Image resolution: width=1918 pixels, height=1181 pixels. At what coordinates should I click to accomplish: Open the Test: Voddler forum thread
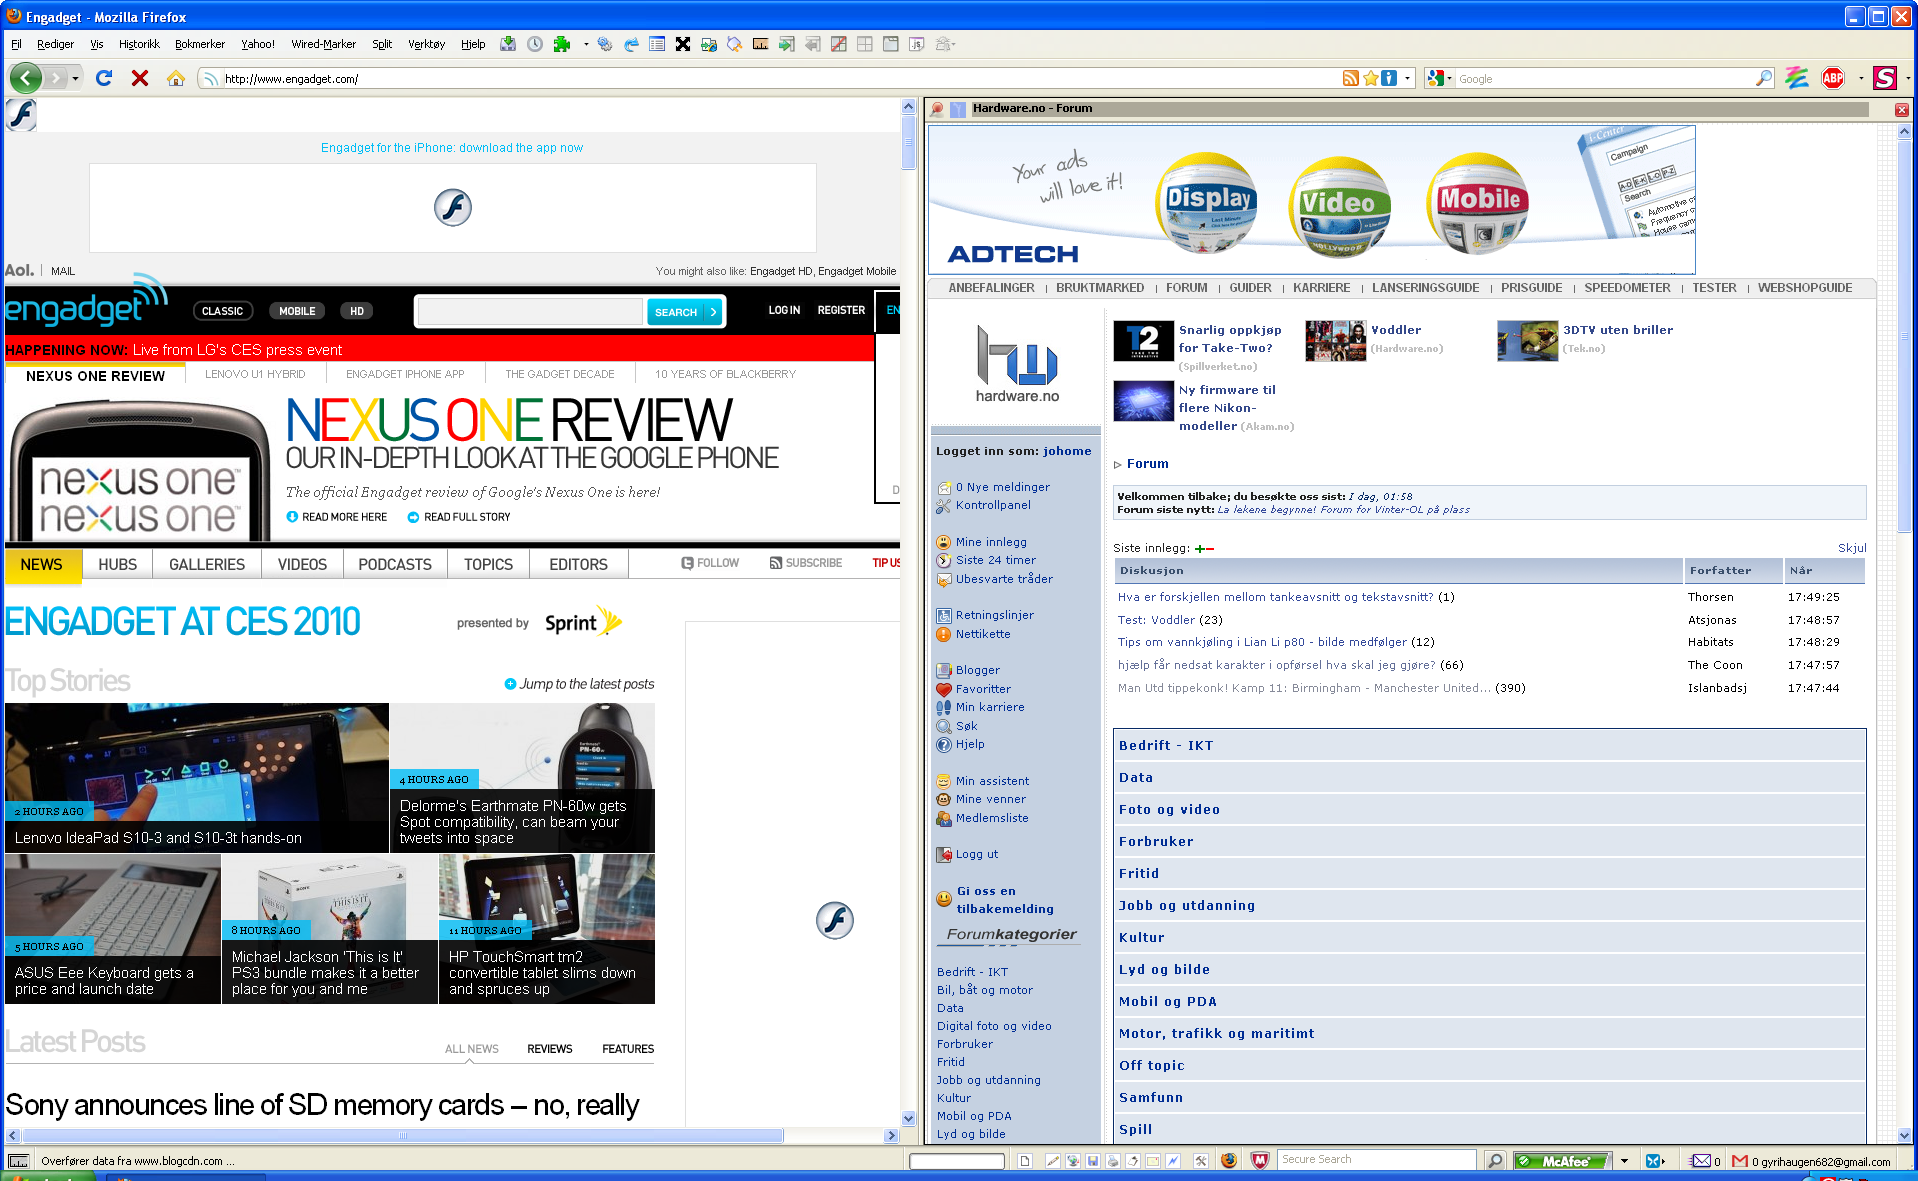[x=1157, y=620]
